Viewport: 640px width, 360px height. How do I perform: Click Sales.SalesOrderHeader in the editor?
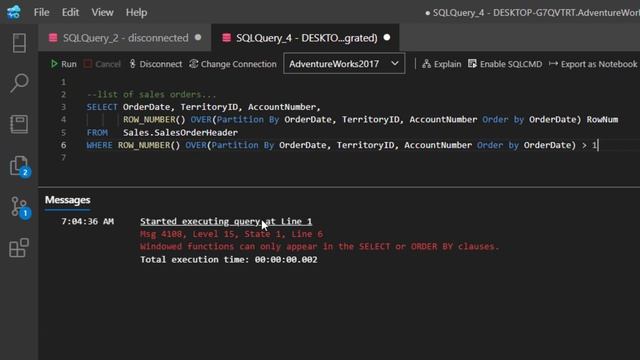click(180, 133)
